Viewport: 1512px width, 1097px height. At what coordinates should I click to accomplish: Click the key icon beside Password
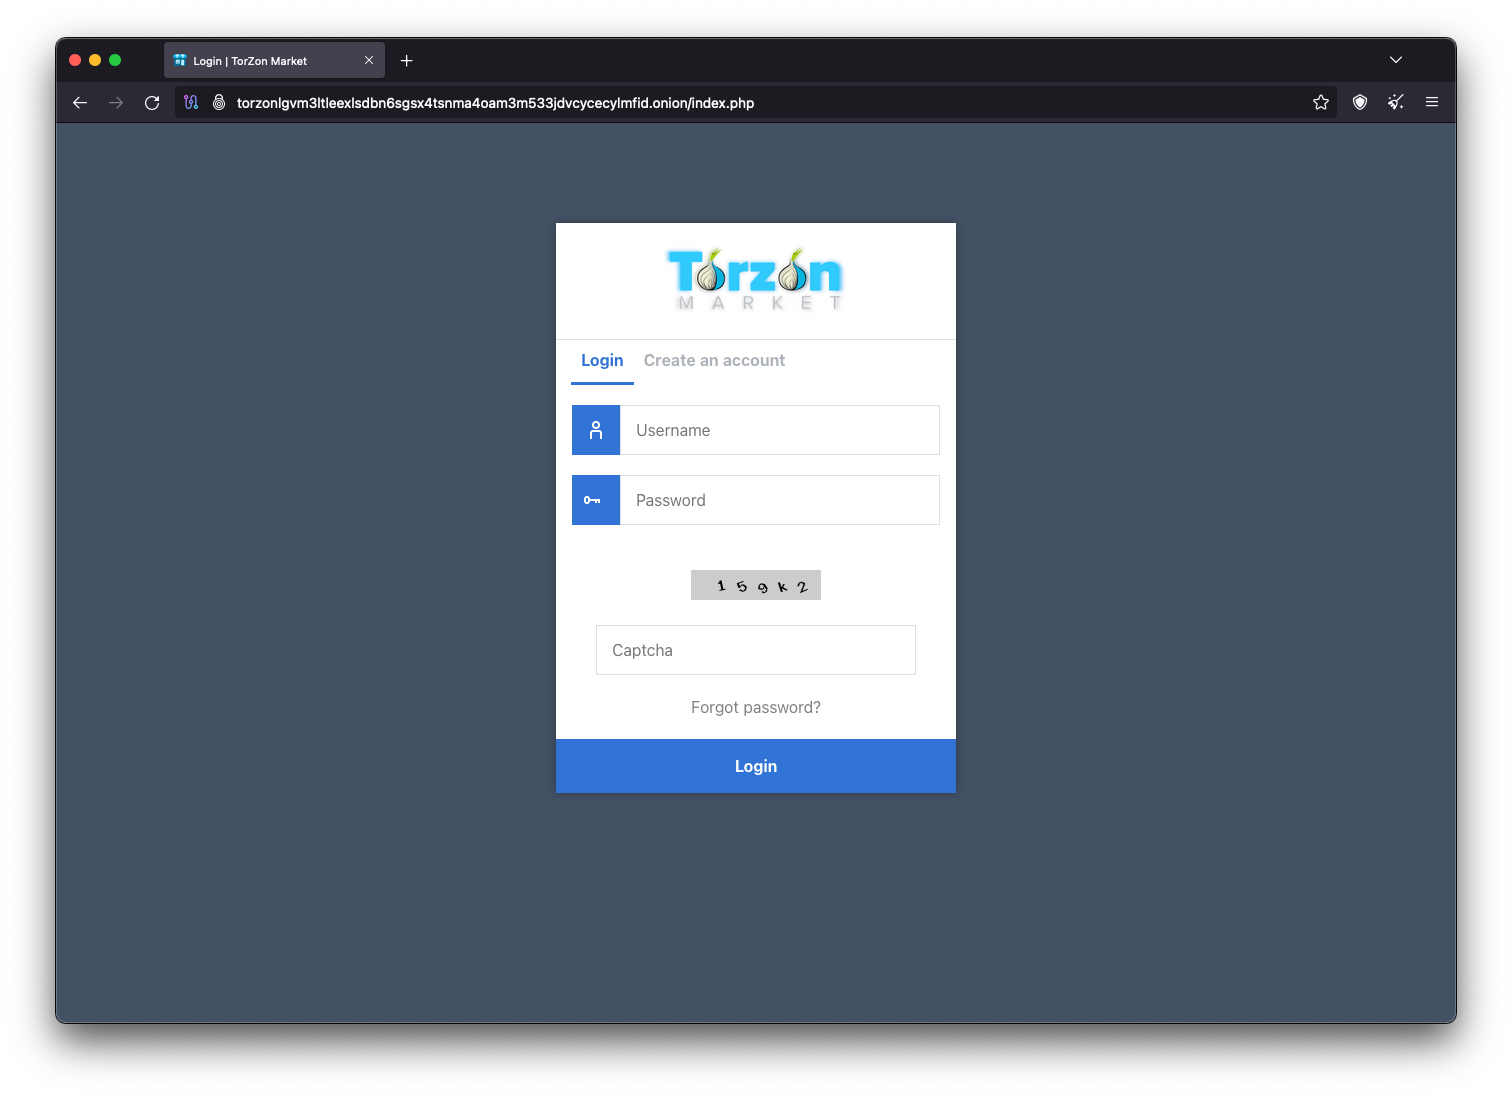pos(596,500)
